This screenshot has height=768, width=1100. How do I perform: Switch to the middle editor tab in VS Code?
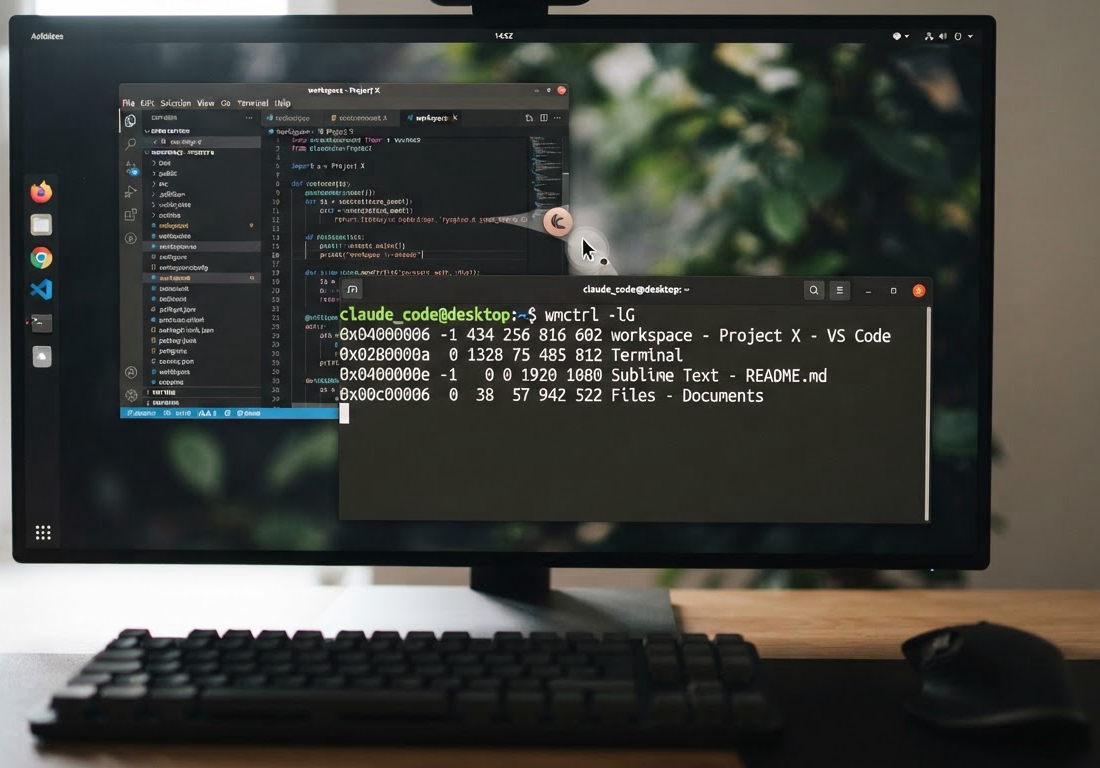click(x=361, y=118)
